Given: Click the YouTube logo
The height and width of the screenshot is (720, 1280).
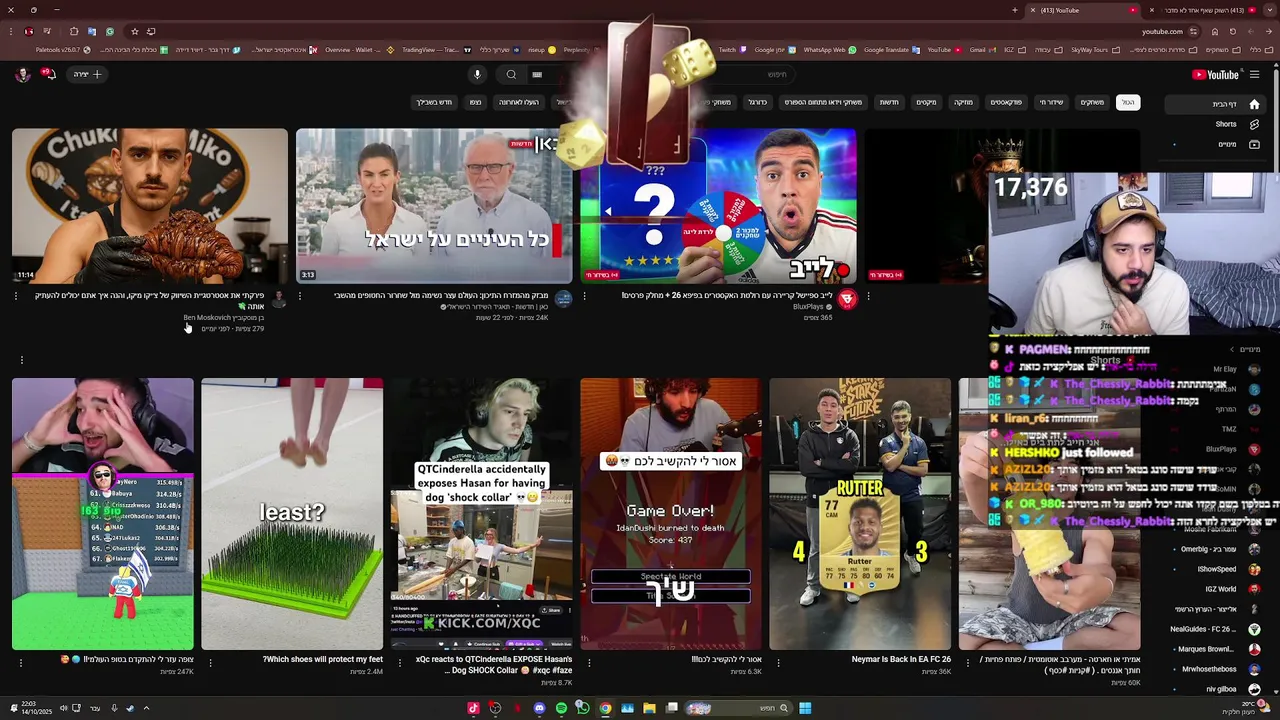Looking at the screenshot, I should [x=1216, y=74].
